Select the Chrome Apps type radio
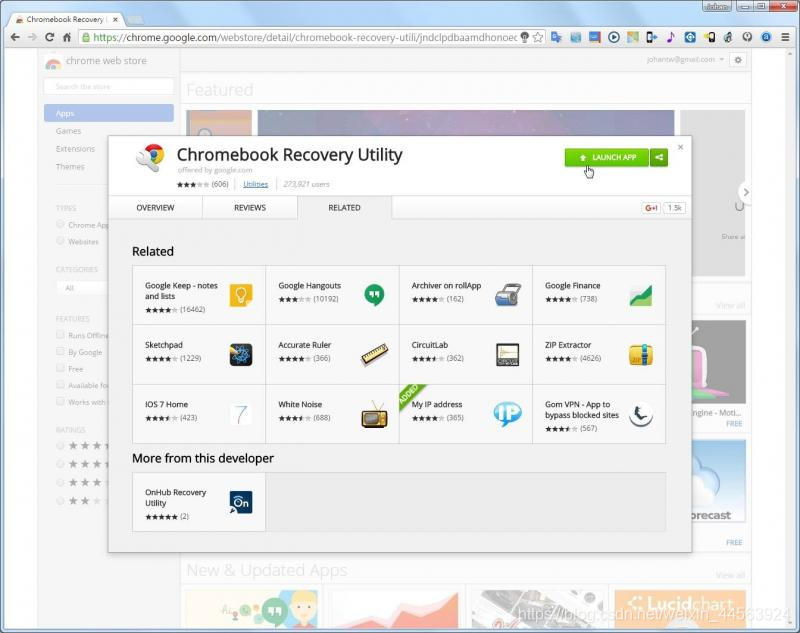The height and width of the screenshot is (633, 800). click(60, 224)
